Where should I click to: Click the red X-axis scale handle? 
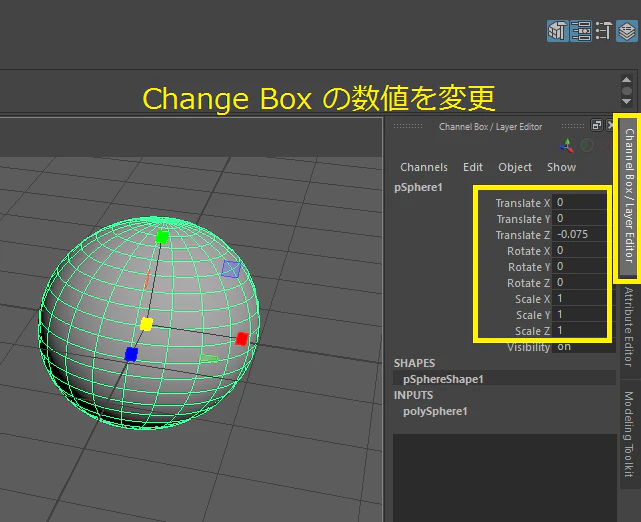242,339
